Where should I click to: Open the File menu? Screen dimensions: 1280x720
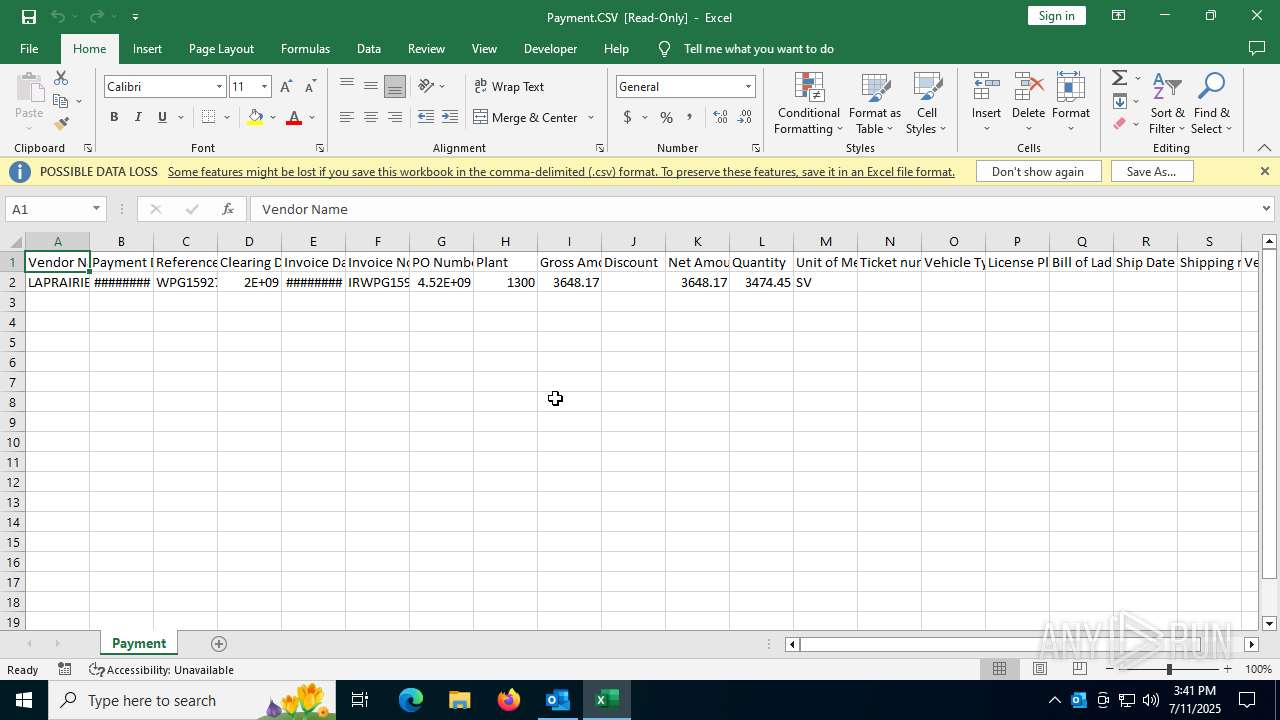click(x=29, y=49)
